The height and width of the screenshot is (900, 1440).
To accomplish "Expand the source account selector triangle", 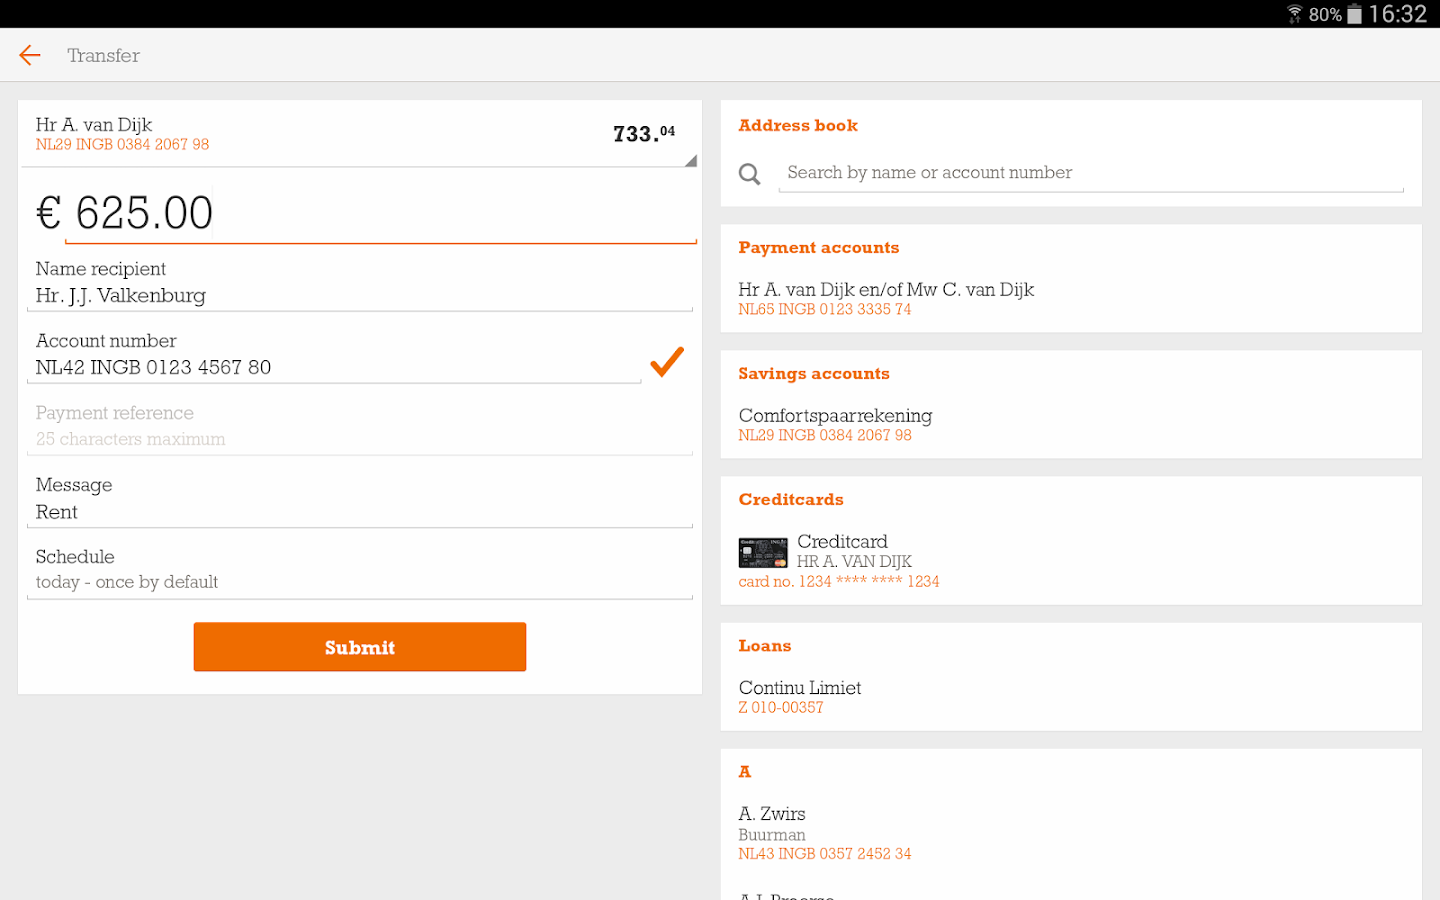I will (689, 160).
